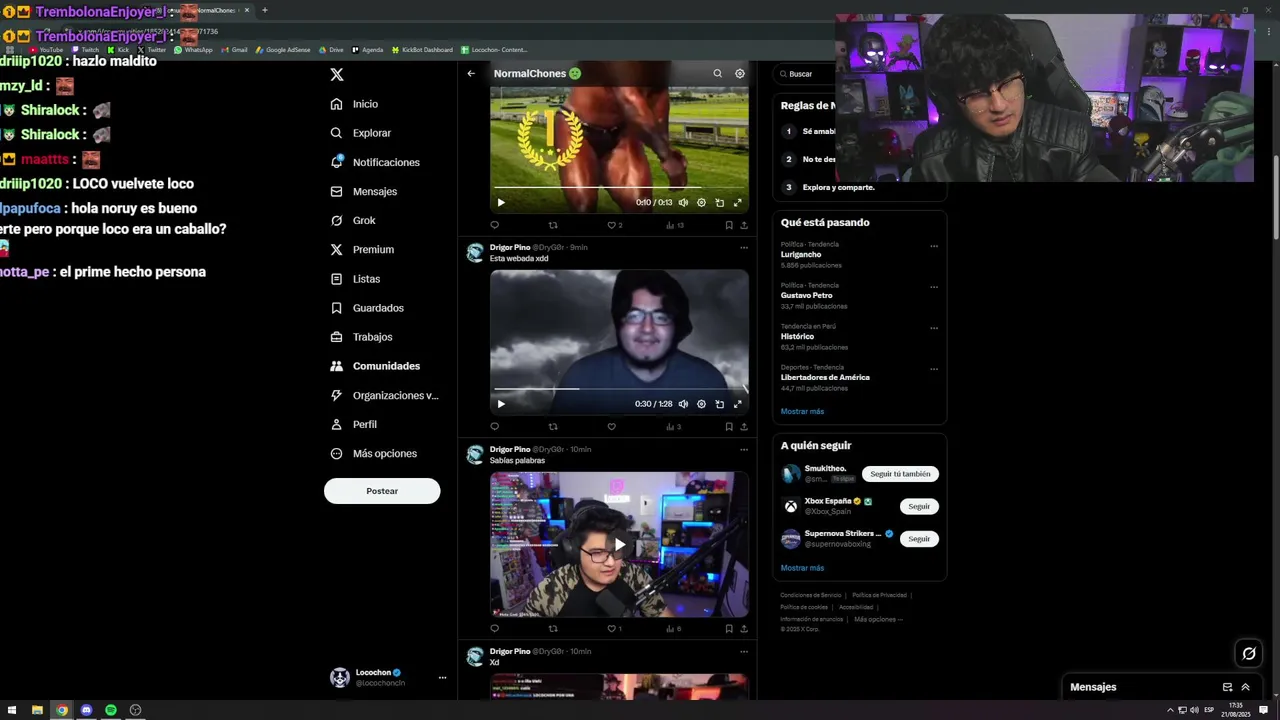Open more options on 'Esta webada xdd' post
This screenshot has height=720, width=1280.
coord(743,247)
